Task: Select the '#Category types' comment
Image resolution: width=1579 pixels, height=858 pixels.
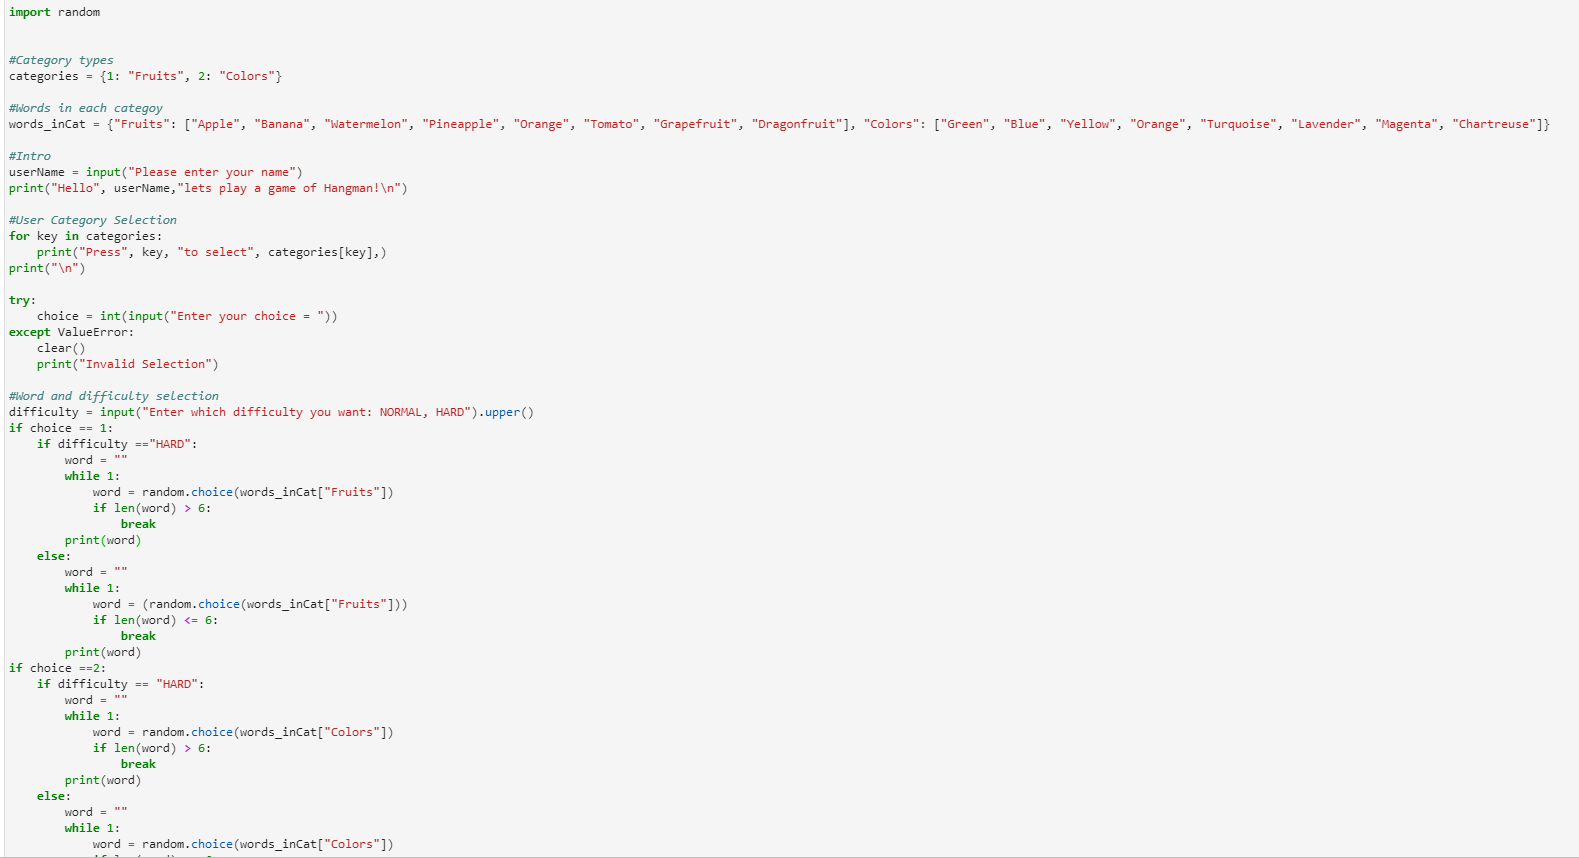Action: point(61,60)
